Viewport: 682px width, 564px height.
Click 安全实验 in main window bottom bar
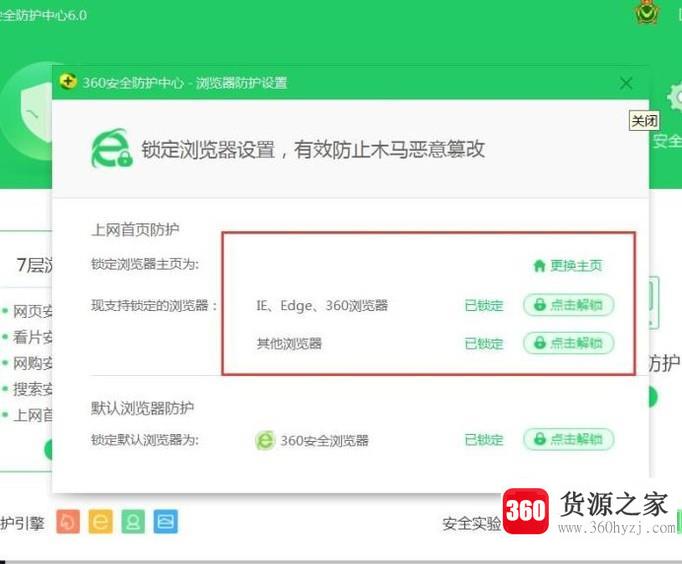471,523
